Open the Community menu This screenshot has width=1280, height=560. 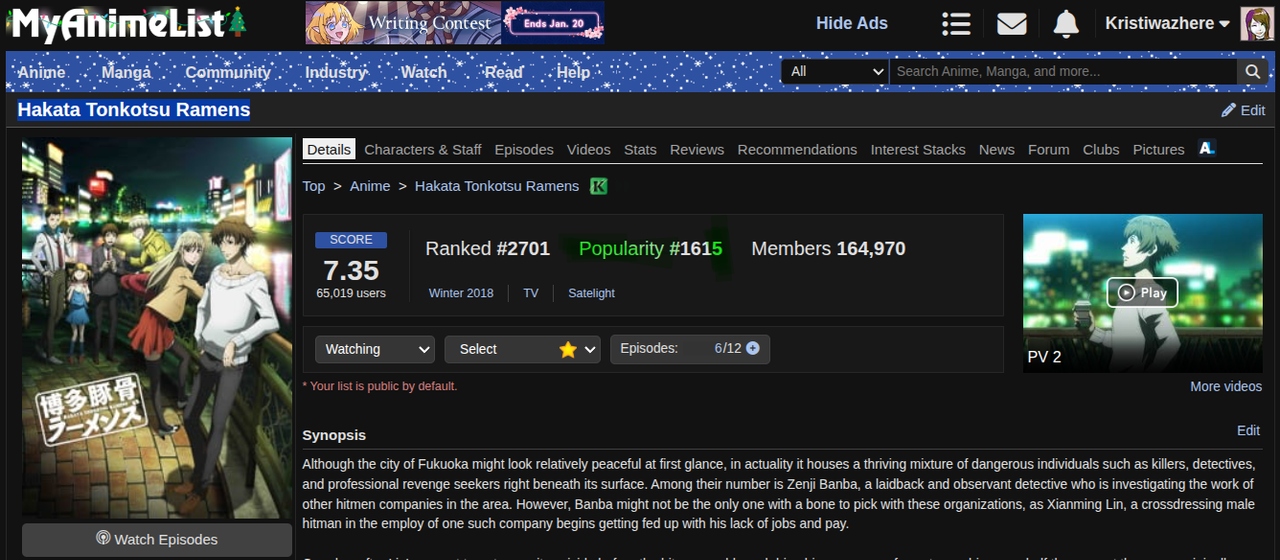pos(228,72)
